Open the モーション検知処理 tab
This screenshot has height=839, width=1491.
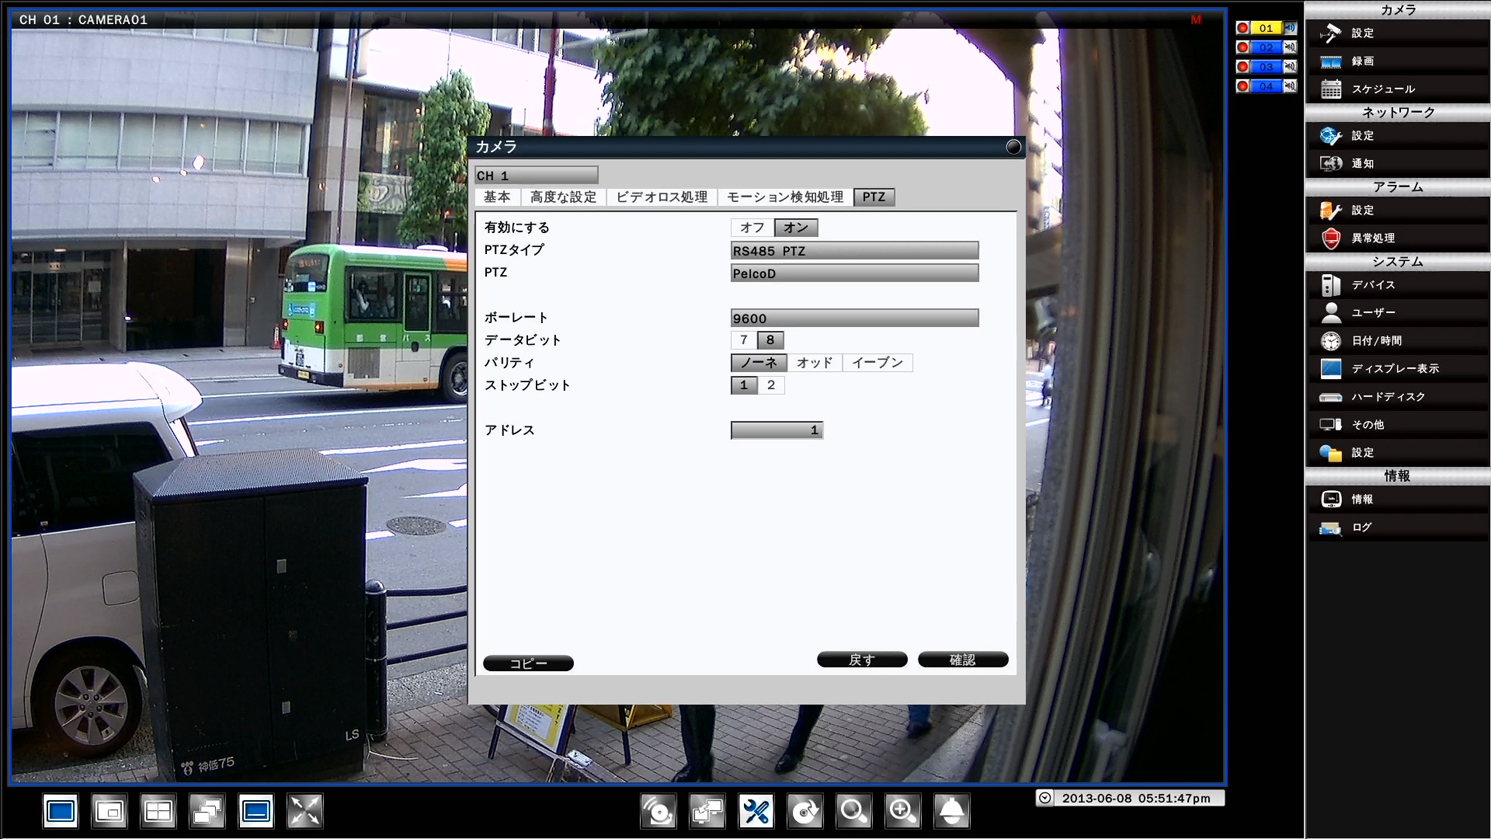tap(786, 196)
